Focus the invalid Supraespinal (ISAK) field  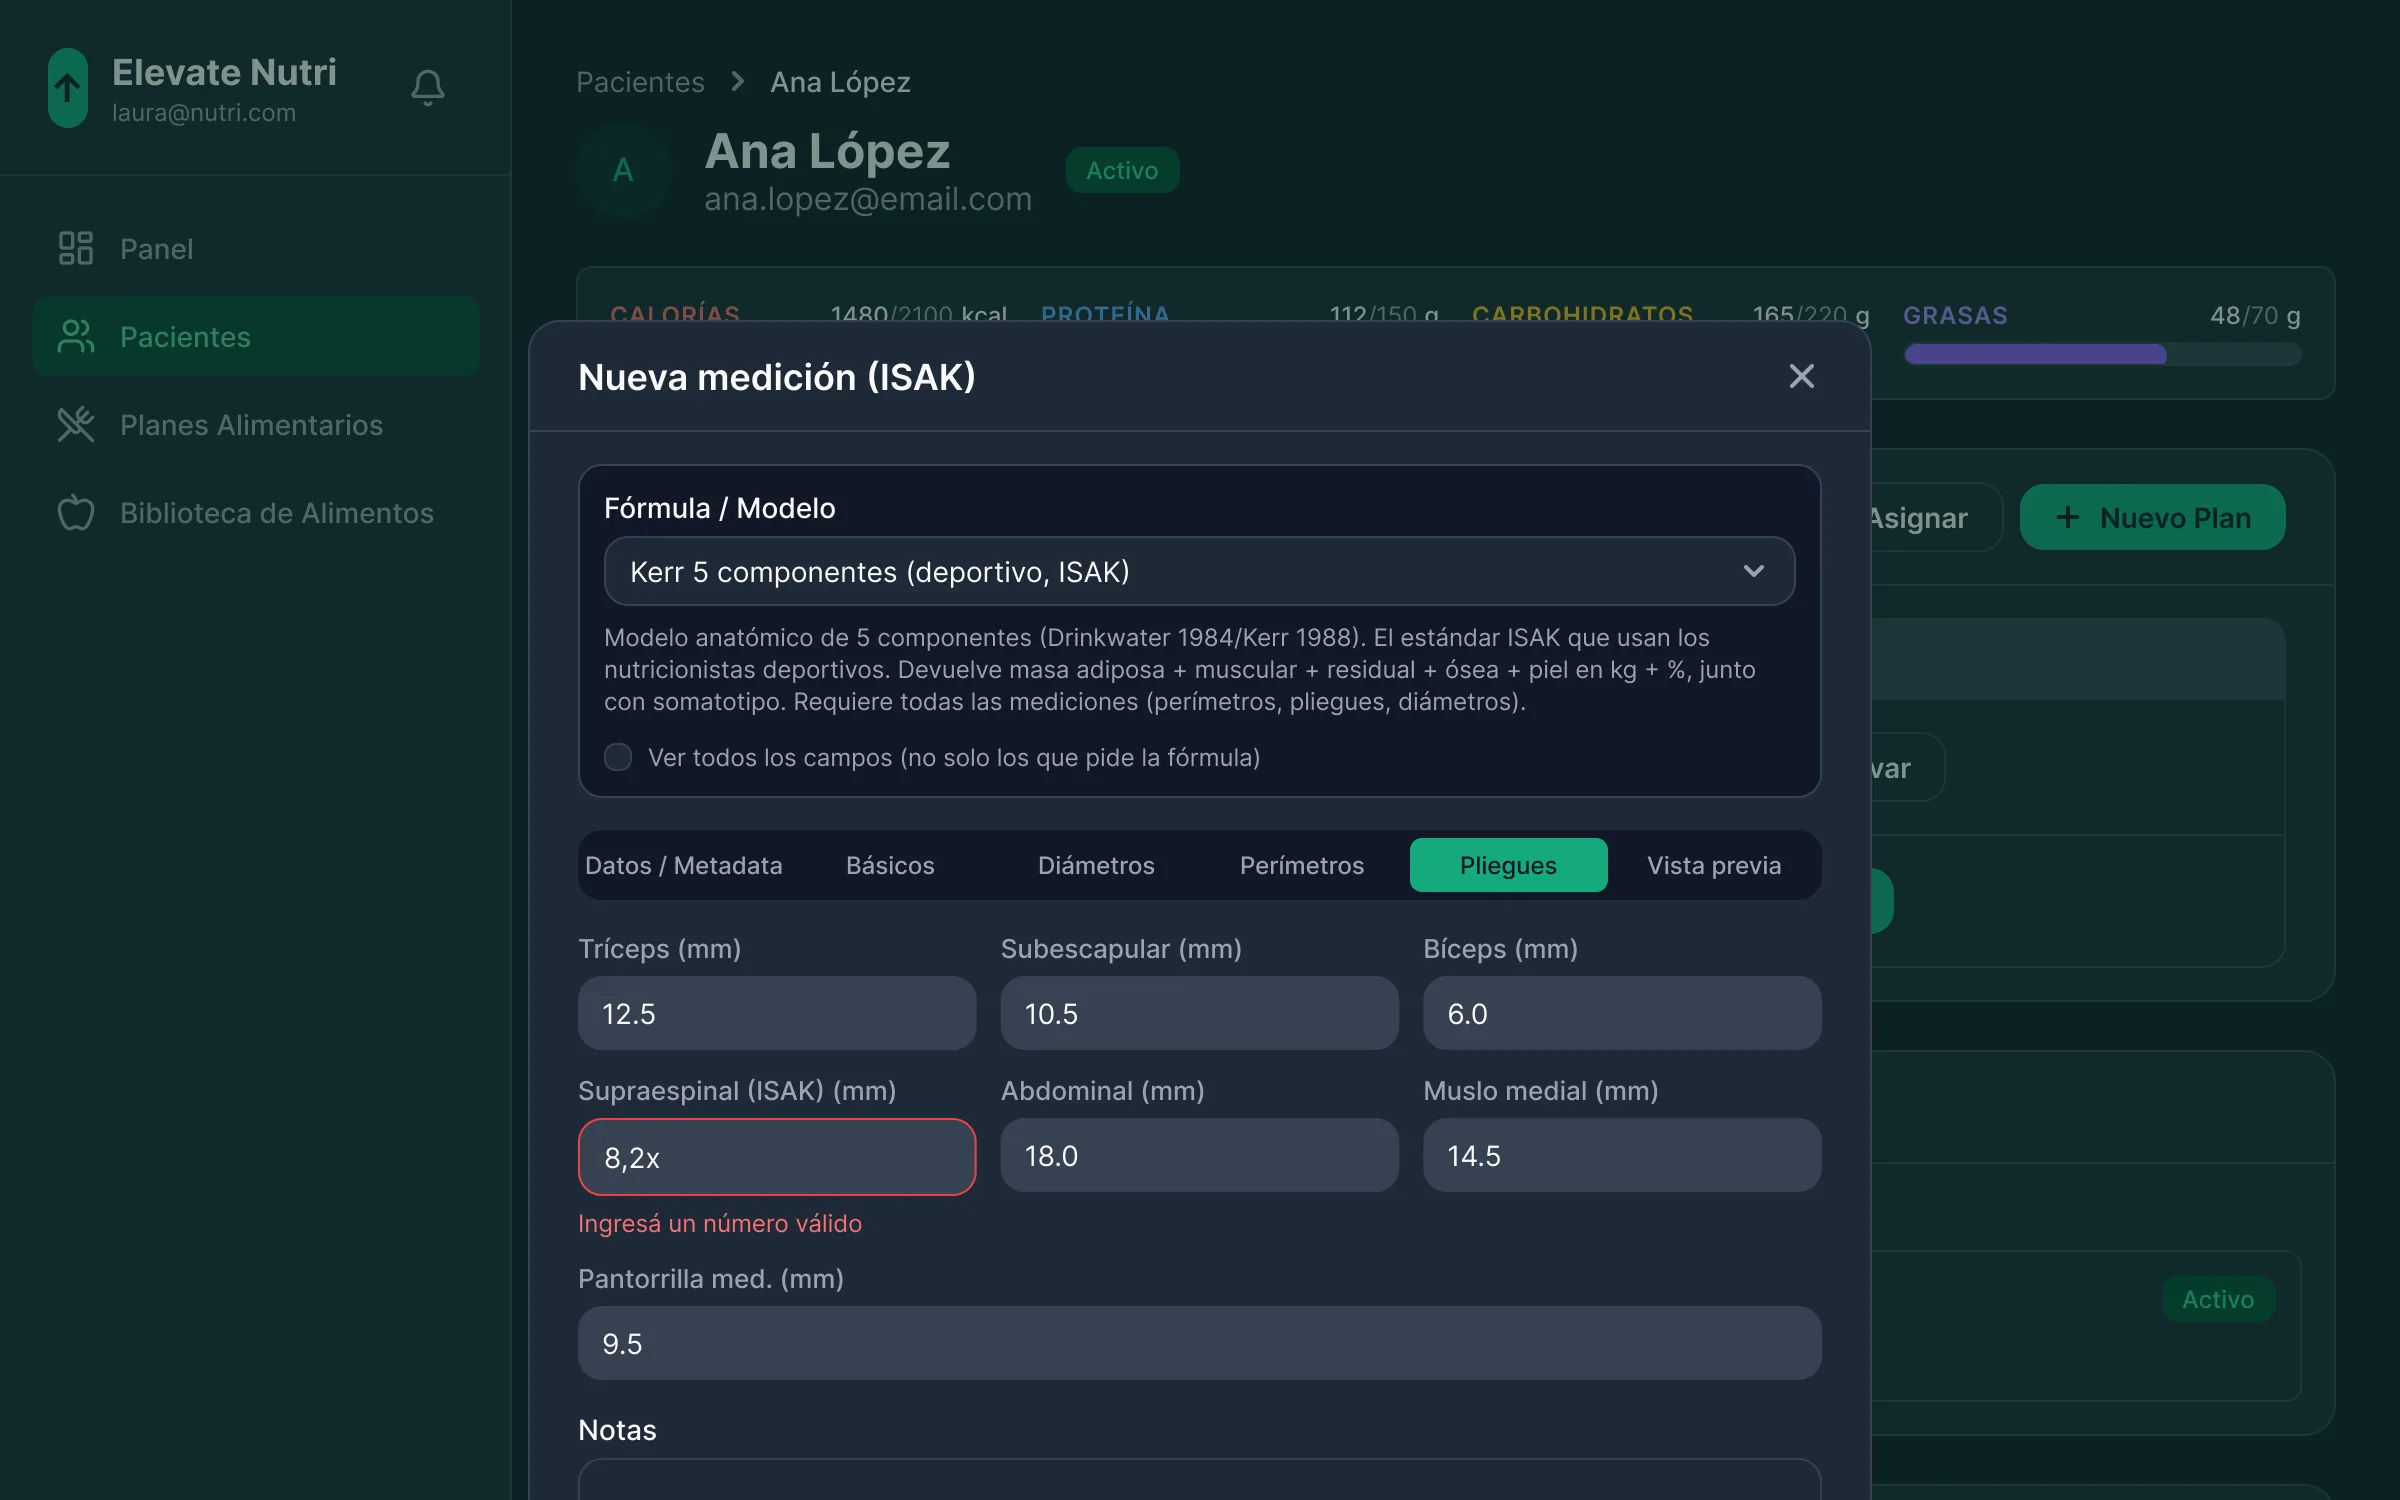point(776,1157)
